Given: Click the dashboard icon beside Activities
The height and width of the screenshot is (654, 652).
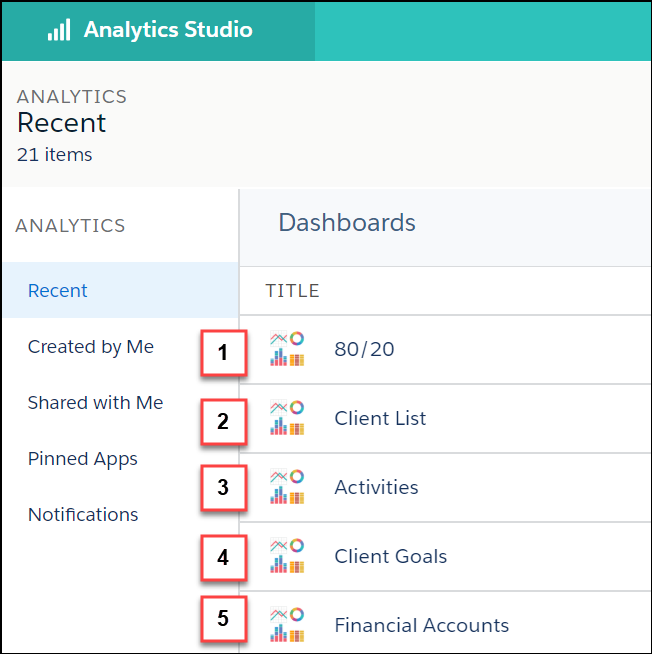Looking at the screenshot, I should pos(287,487).
